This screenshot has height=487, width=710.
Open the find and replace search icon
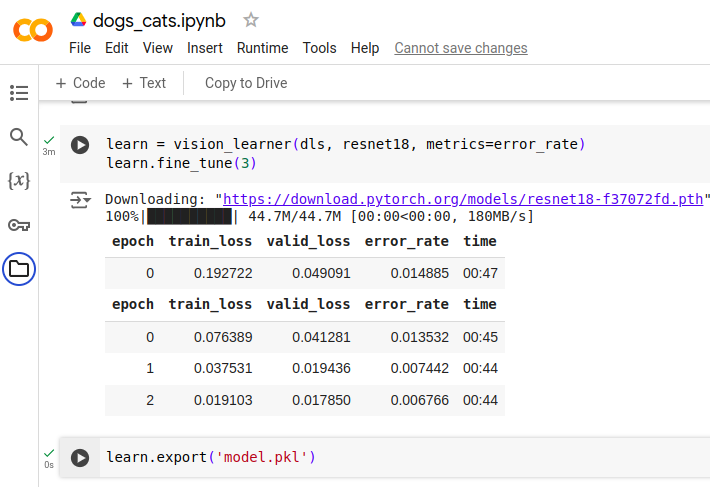pos(19,137)
